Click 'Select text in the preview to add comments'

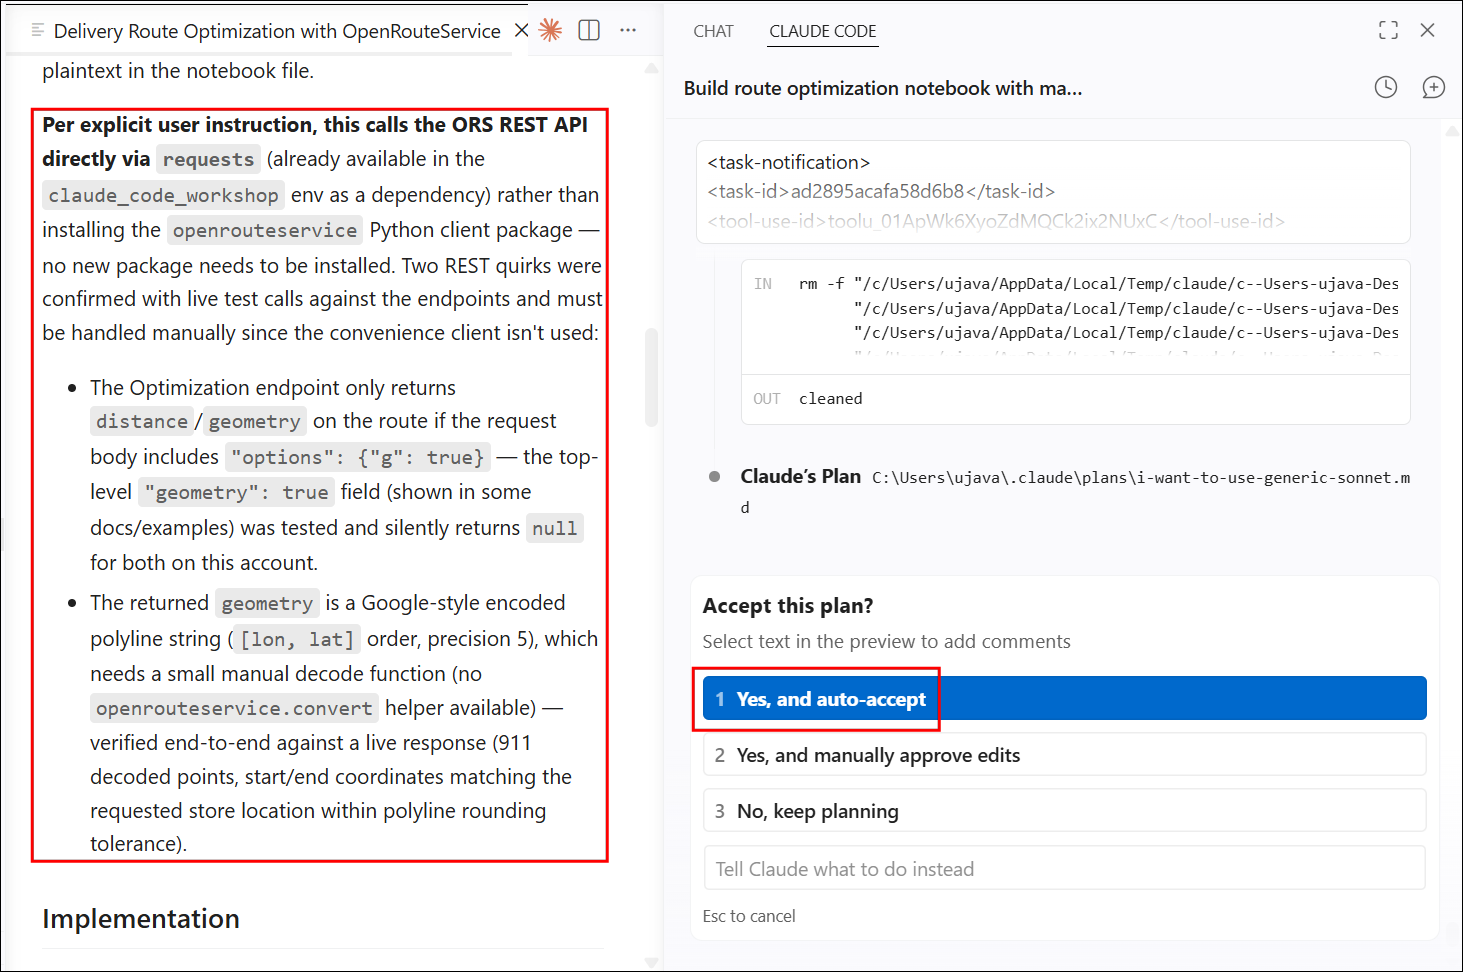pyautogui.click(x=886, y=642)
